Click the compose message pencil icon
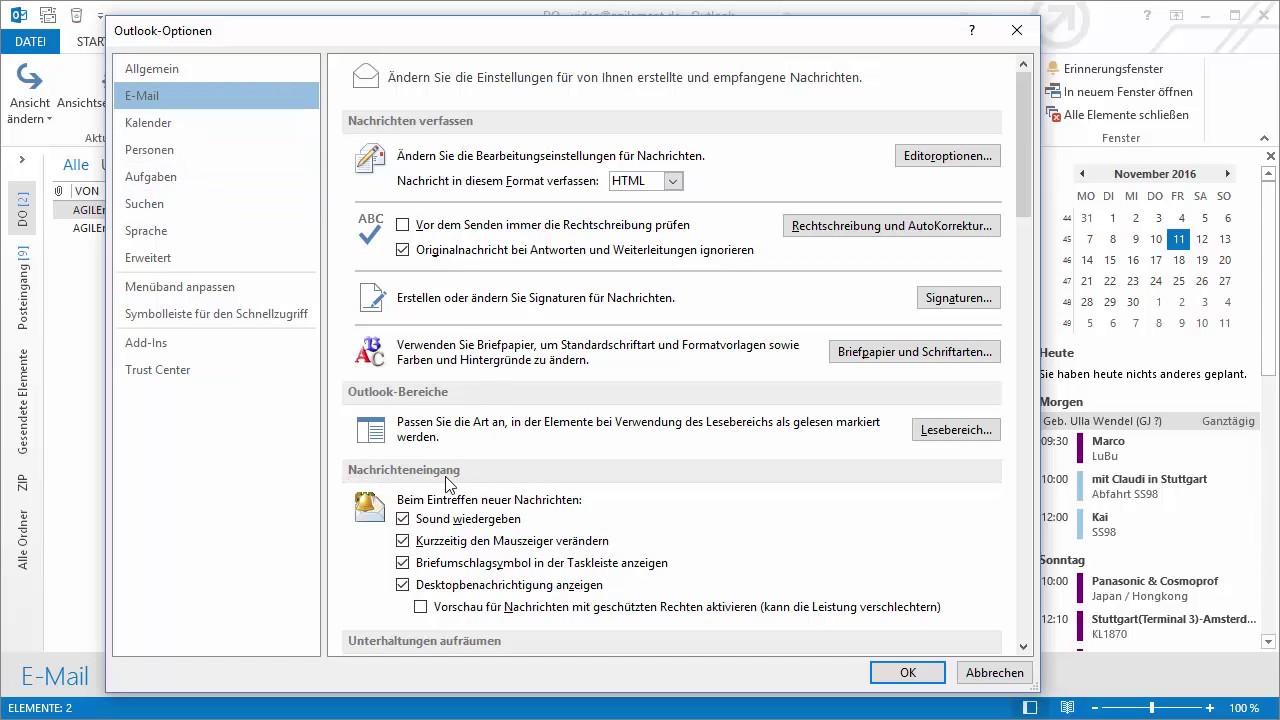Viewport: 1280px width, 720px height. [x=370, y=160]
